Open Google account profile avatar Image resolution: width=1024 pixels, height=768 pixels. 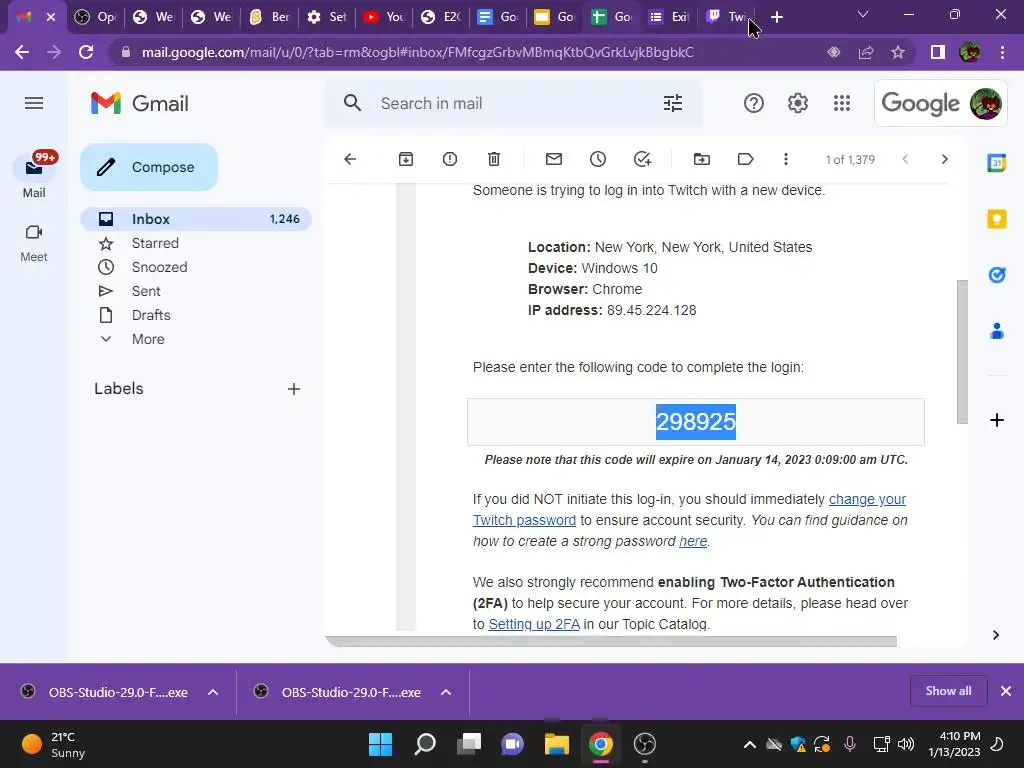[x=985, y=103]
